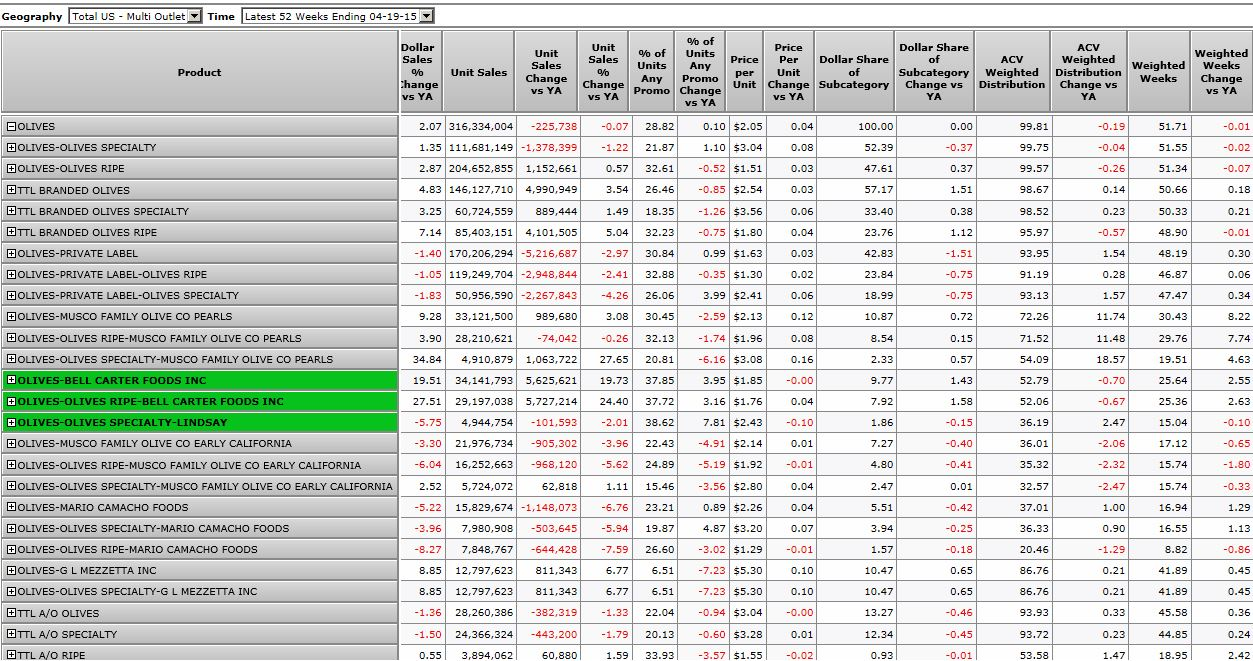Screen dimensions: 1253x661
Task: Expand the OLIVES-OLIVES SPECIALTY row
Action: click(11, 148)
